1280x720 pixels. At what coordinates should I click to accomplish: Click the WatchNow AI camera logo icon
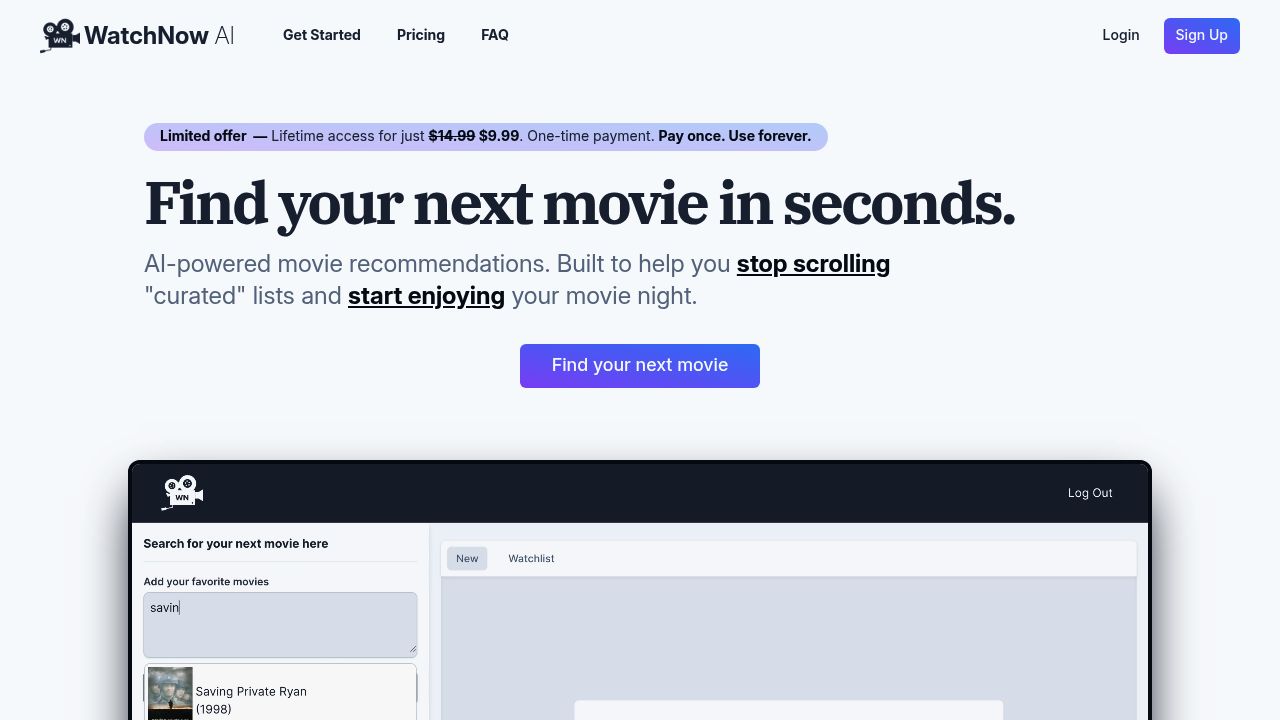click(x=60, y=35)
